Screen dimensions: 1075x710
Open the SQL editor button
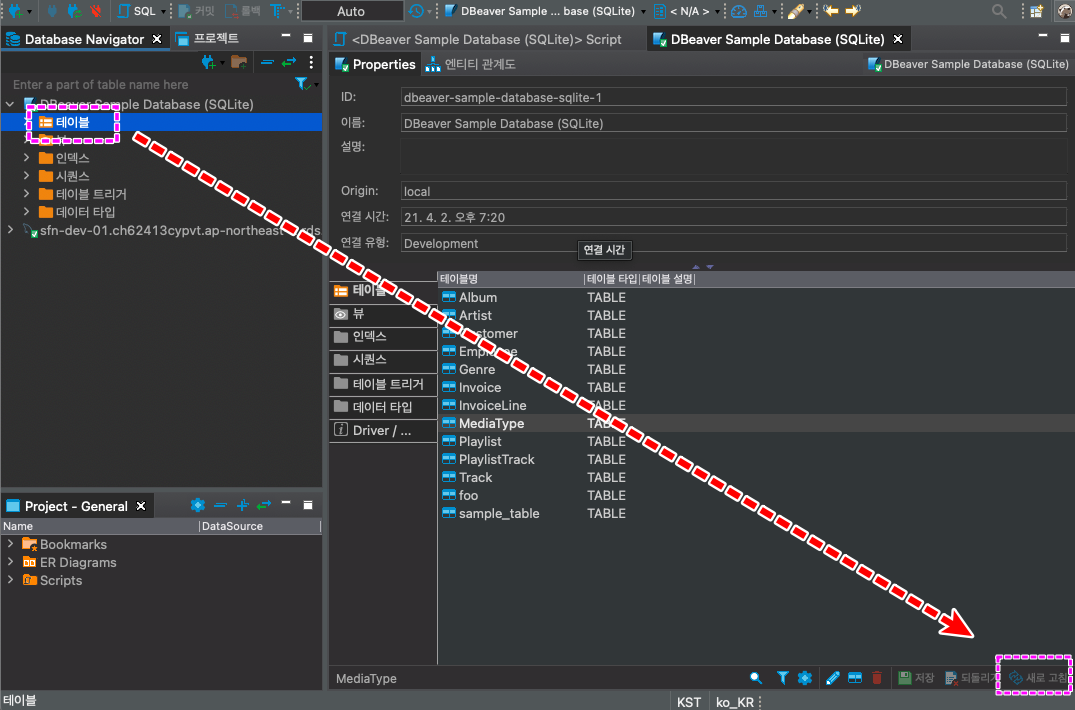pos(137,11)
